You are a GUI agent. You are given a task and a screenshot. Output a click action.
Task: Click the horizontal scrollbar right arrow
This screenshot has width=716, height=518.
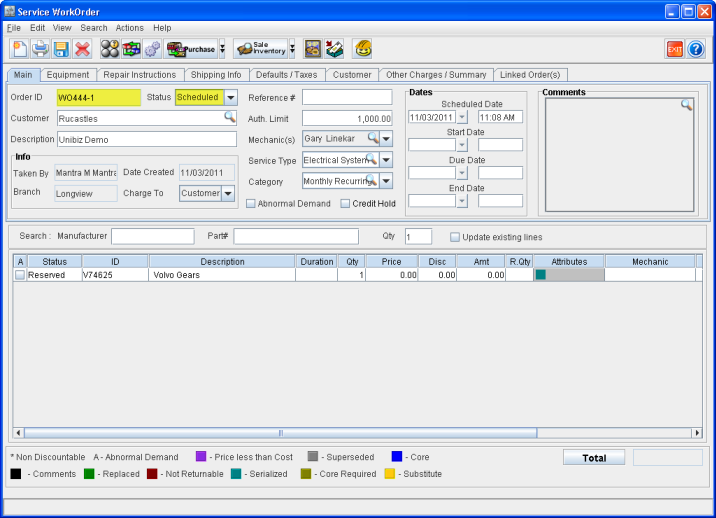(697, 433)
